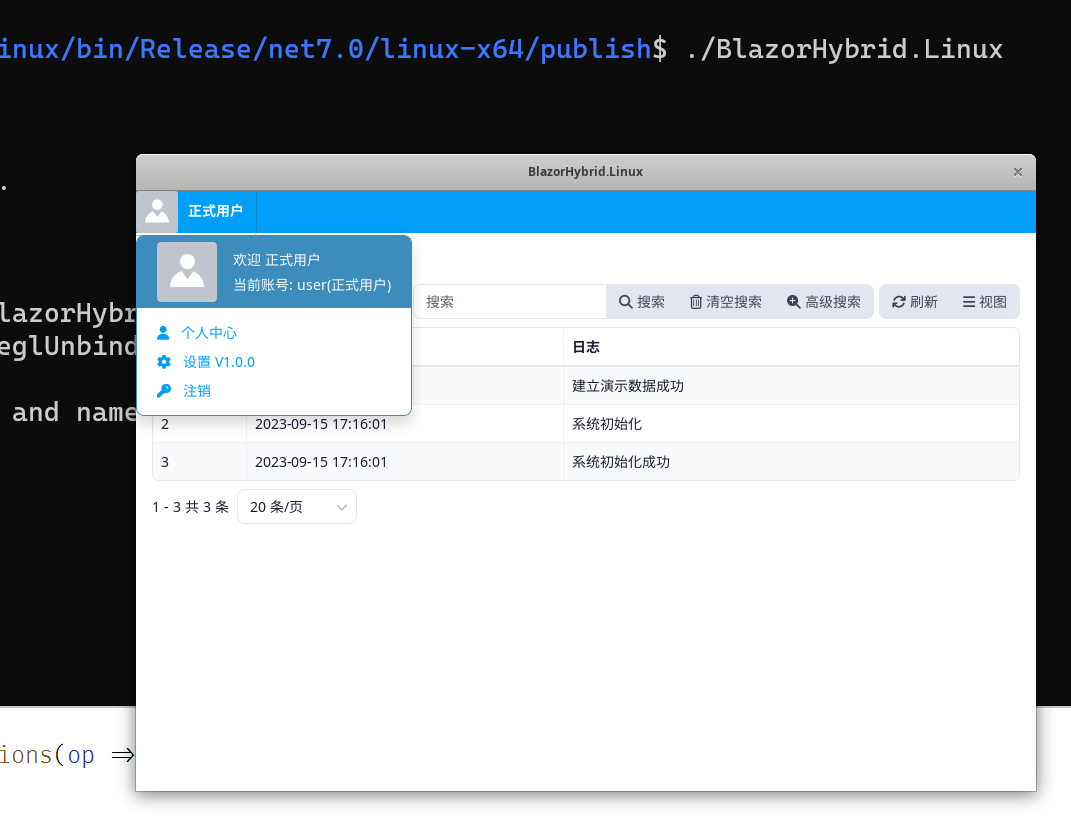Click the list lines icon on 视图
Screen dimensions: 1071x821
click(969, 302)
